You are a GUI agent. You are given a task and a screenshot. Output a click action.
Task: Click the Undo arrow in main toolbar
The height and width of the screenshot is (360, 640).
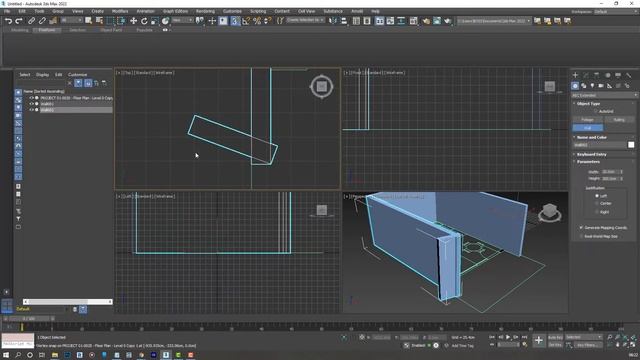click(x=8, y=21)
